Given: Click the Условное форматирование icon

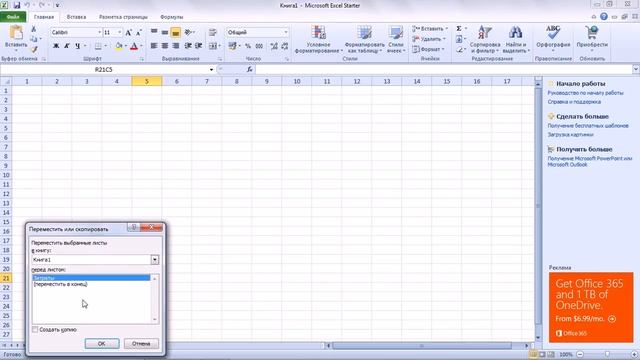Looking at the screenshot, I should point(318,33).
